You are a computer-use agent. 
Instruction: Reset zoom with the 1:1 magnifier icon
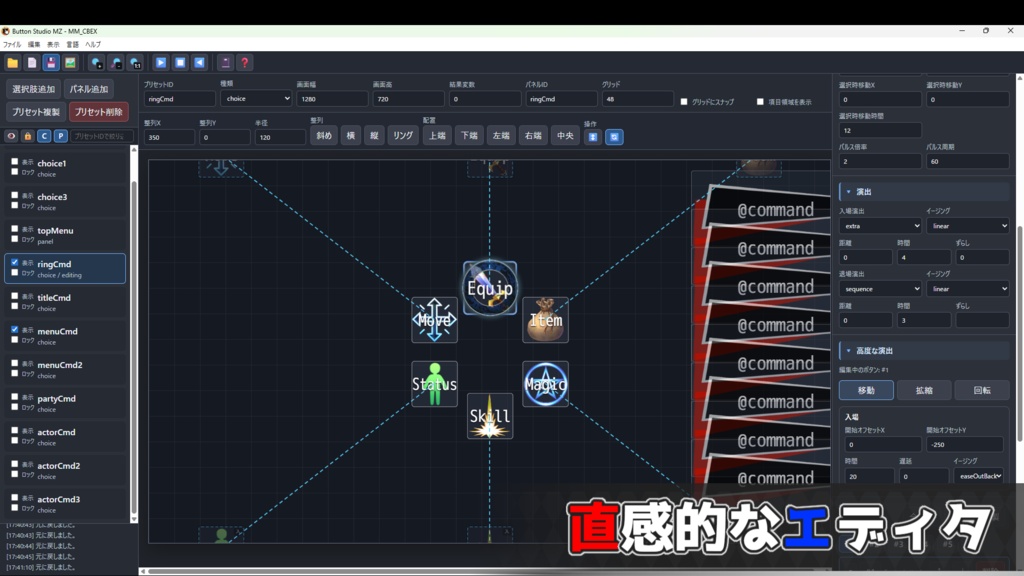pos(135,63)
